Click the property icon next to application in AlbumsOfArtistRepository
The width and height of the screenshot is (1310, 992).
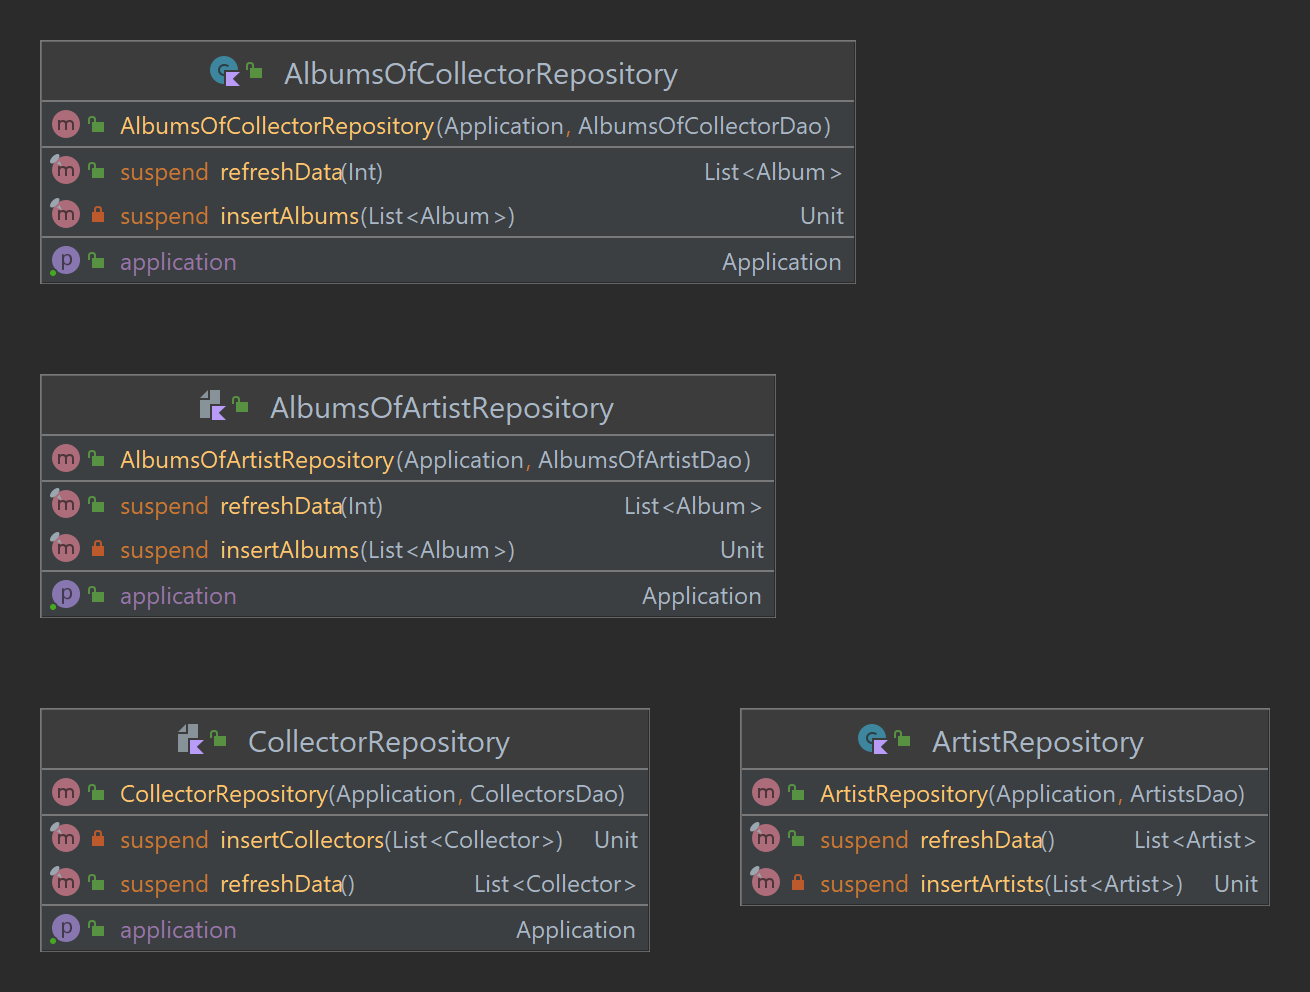pos(65,593)
